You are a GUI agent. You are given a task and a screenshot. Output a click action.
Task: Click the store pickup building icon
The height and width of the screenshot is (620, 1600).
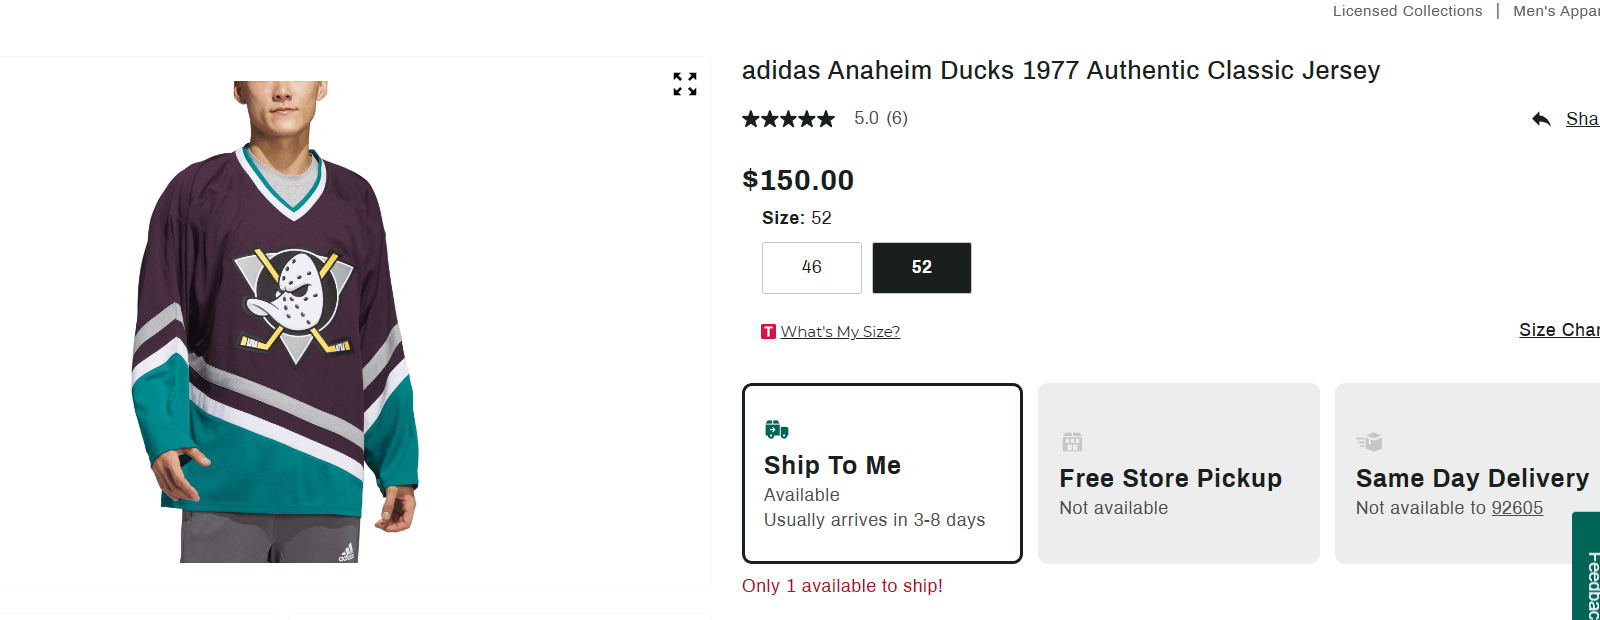click(1072, 442)
